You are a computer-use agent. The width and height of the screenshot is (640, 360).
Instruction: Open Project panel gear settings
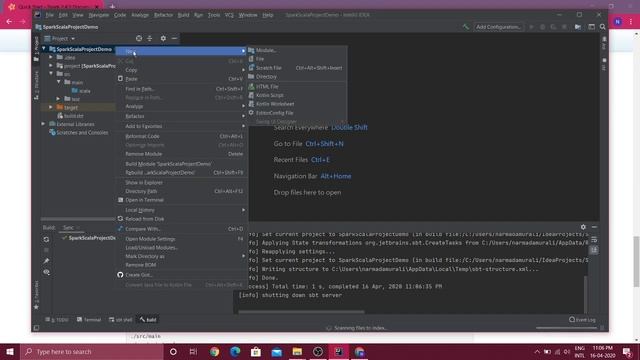coord(163,38)
